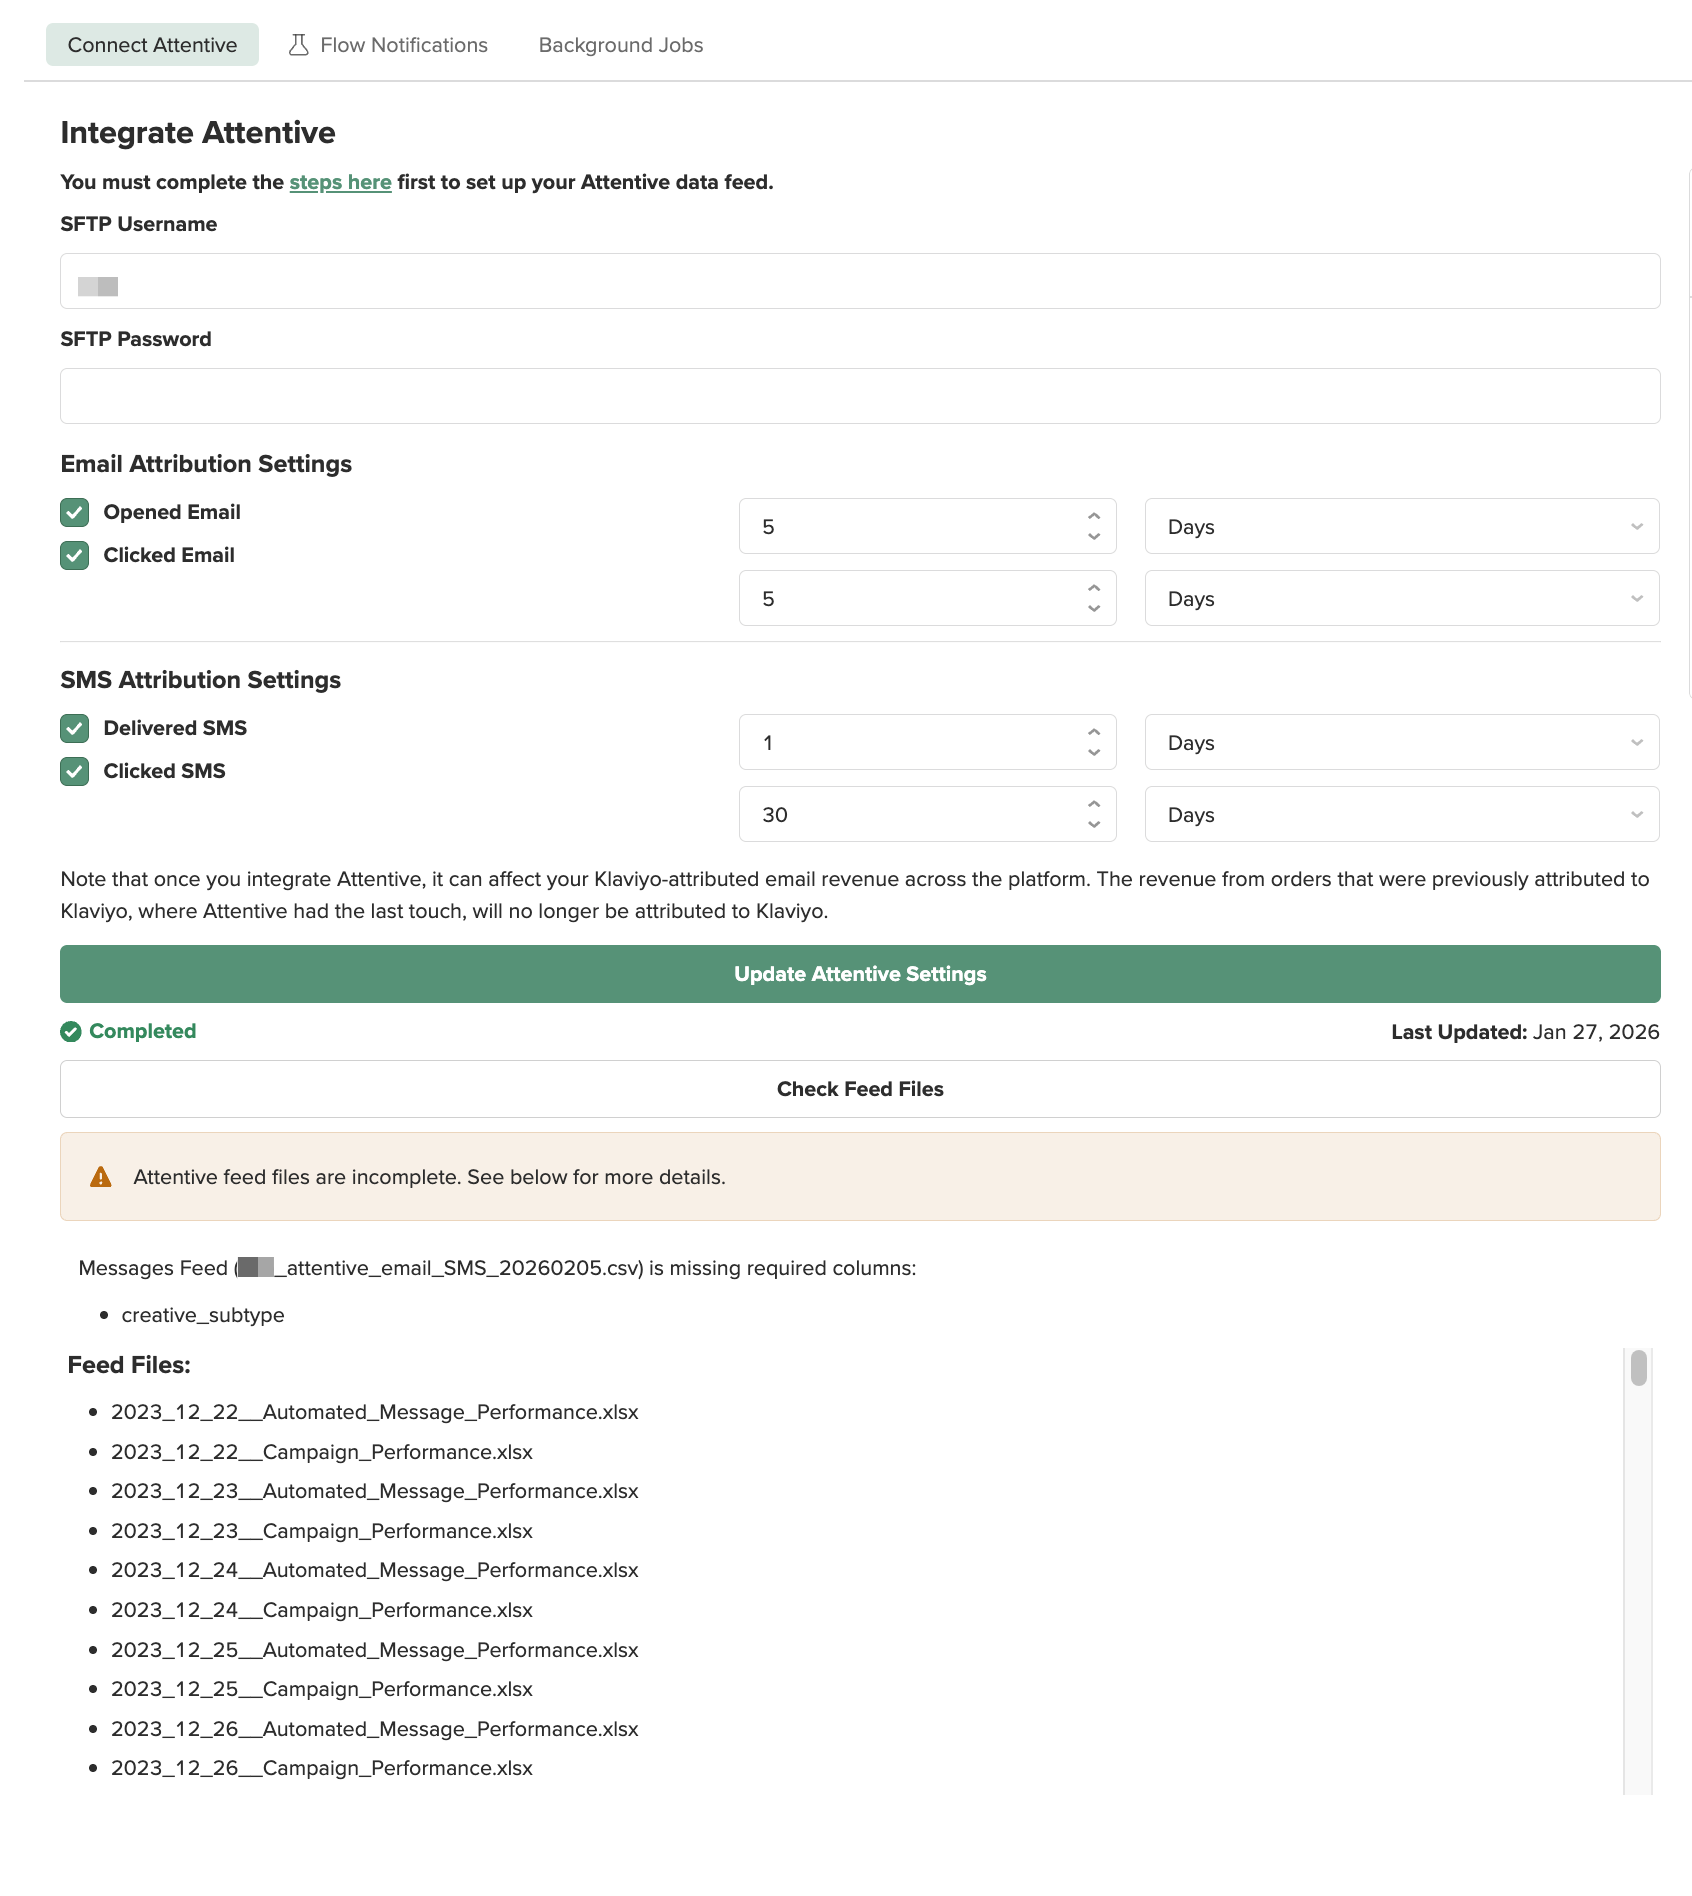
Task: Click the green Completed checkmark icon
Action: 71,1032
